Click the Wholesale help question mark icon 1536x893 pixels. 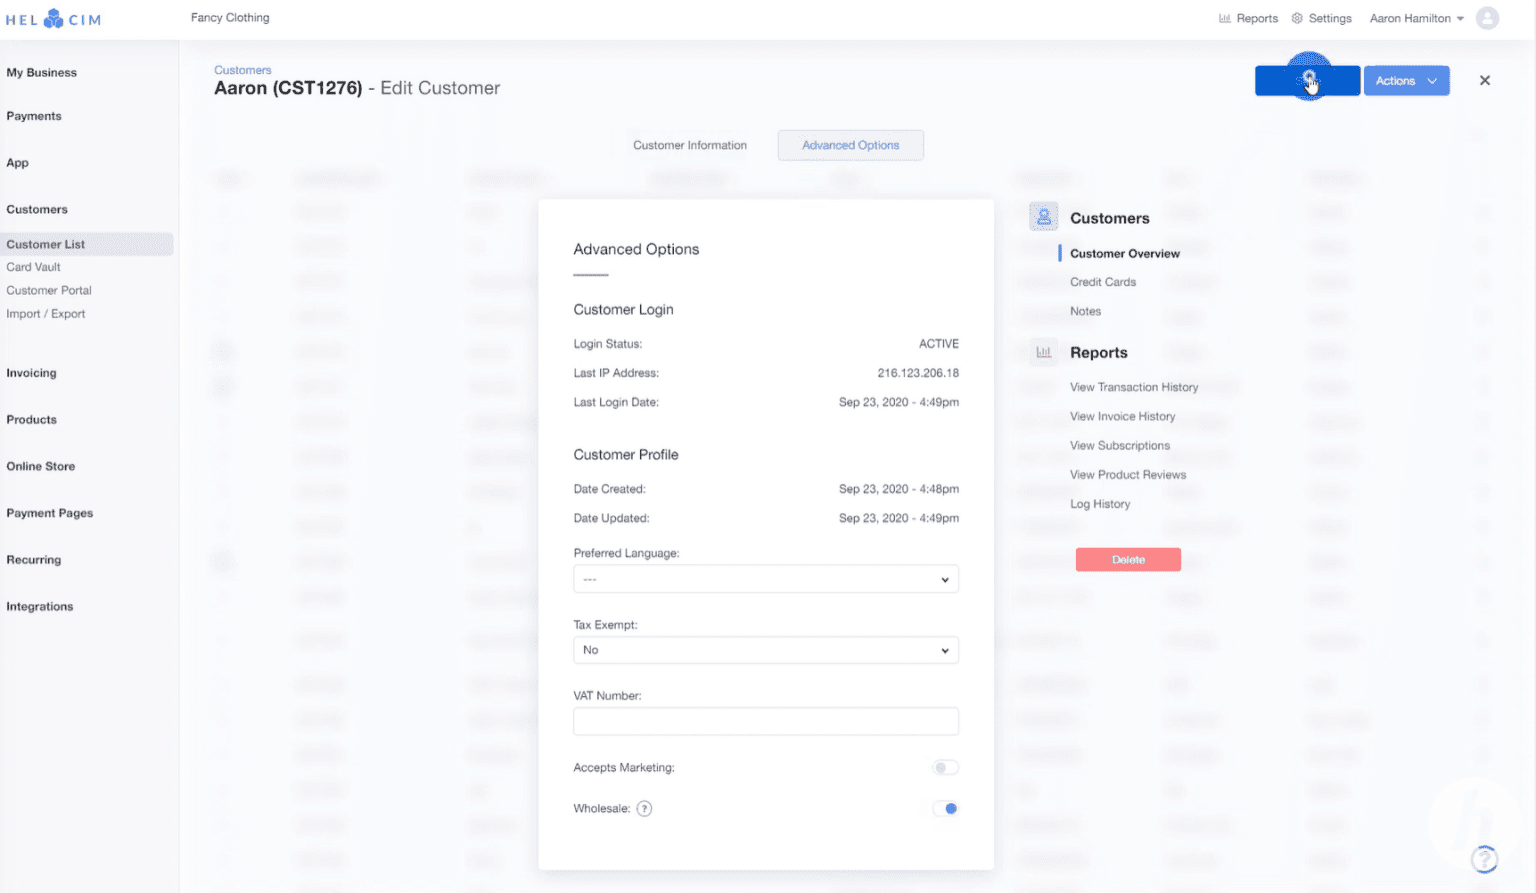[644, 809]
